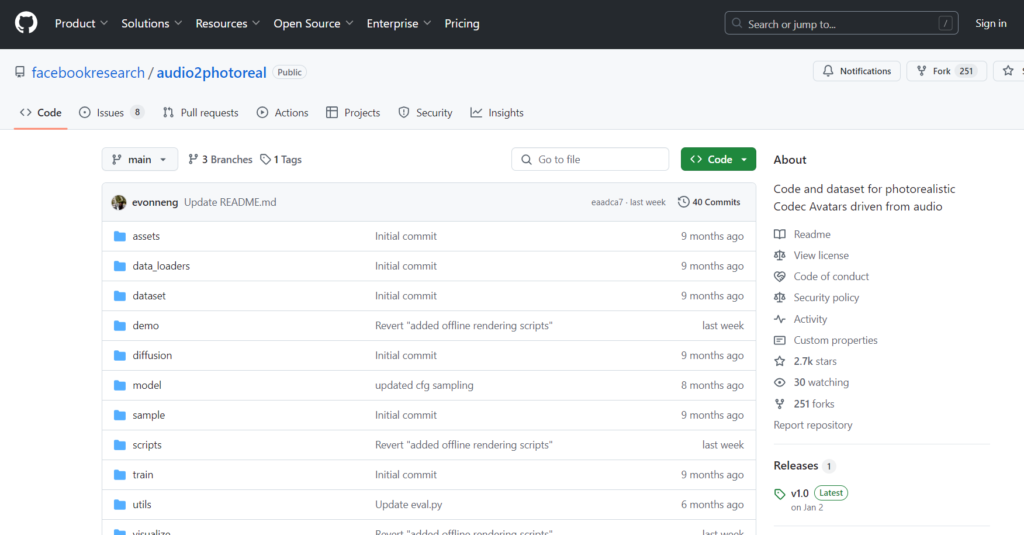Image resolution: width=1024 pixels, height=535 pixels.
Task: Switch to the Actions tab
Action: 282,113
